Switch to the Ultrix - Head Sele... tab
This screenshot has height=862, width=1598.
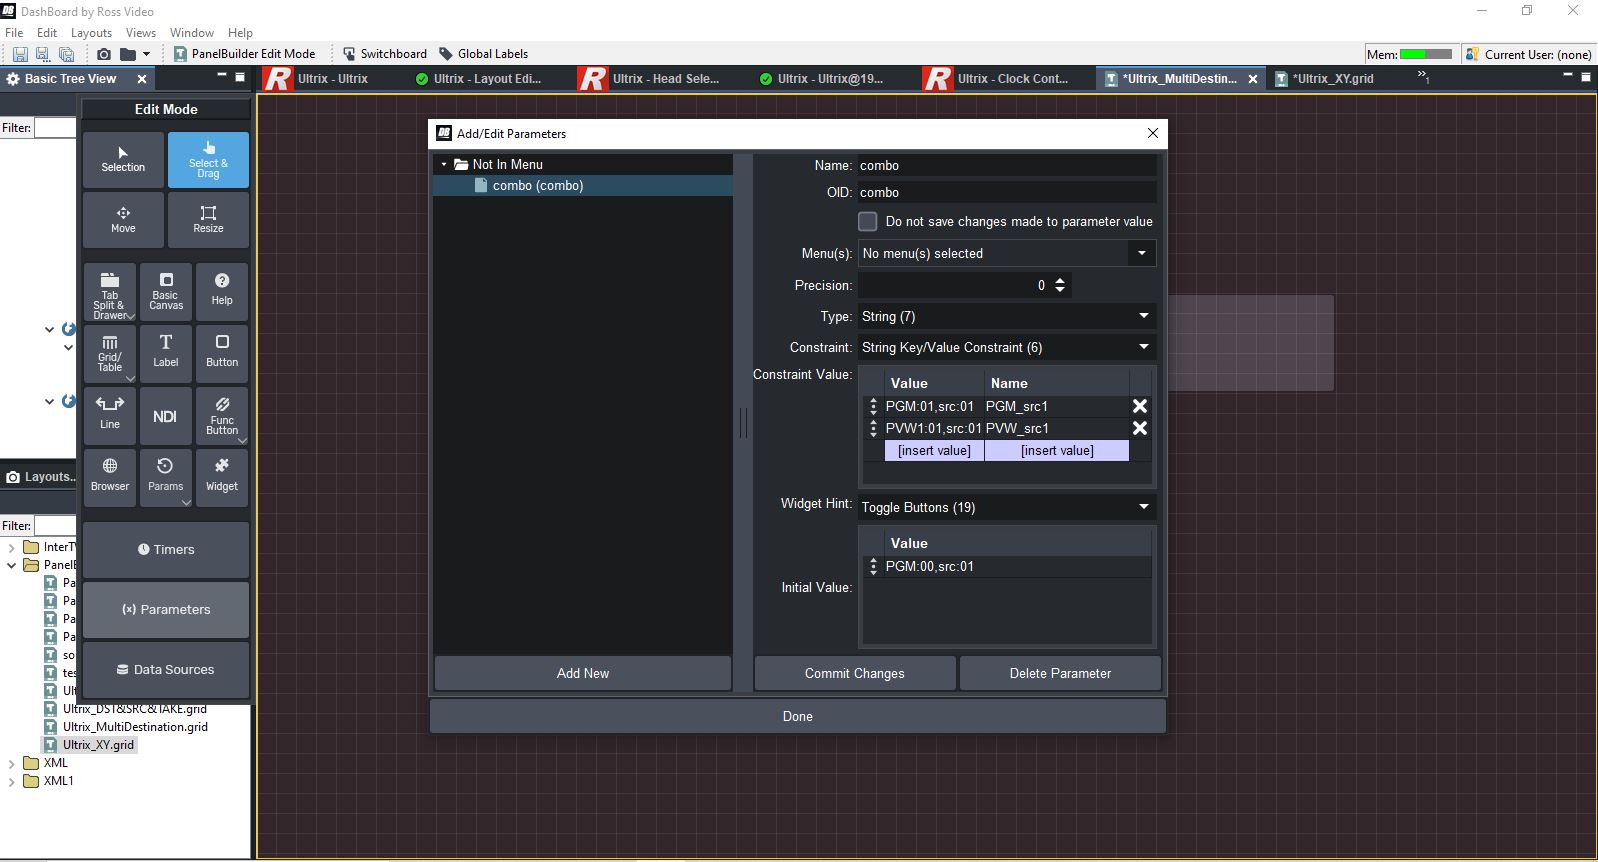click(662, 79)
